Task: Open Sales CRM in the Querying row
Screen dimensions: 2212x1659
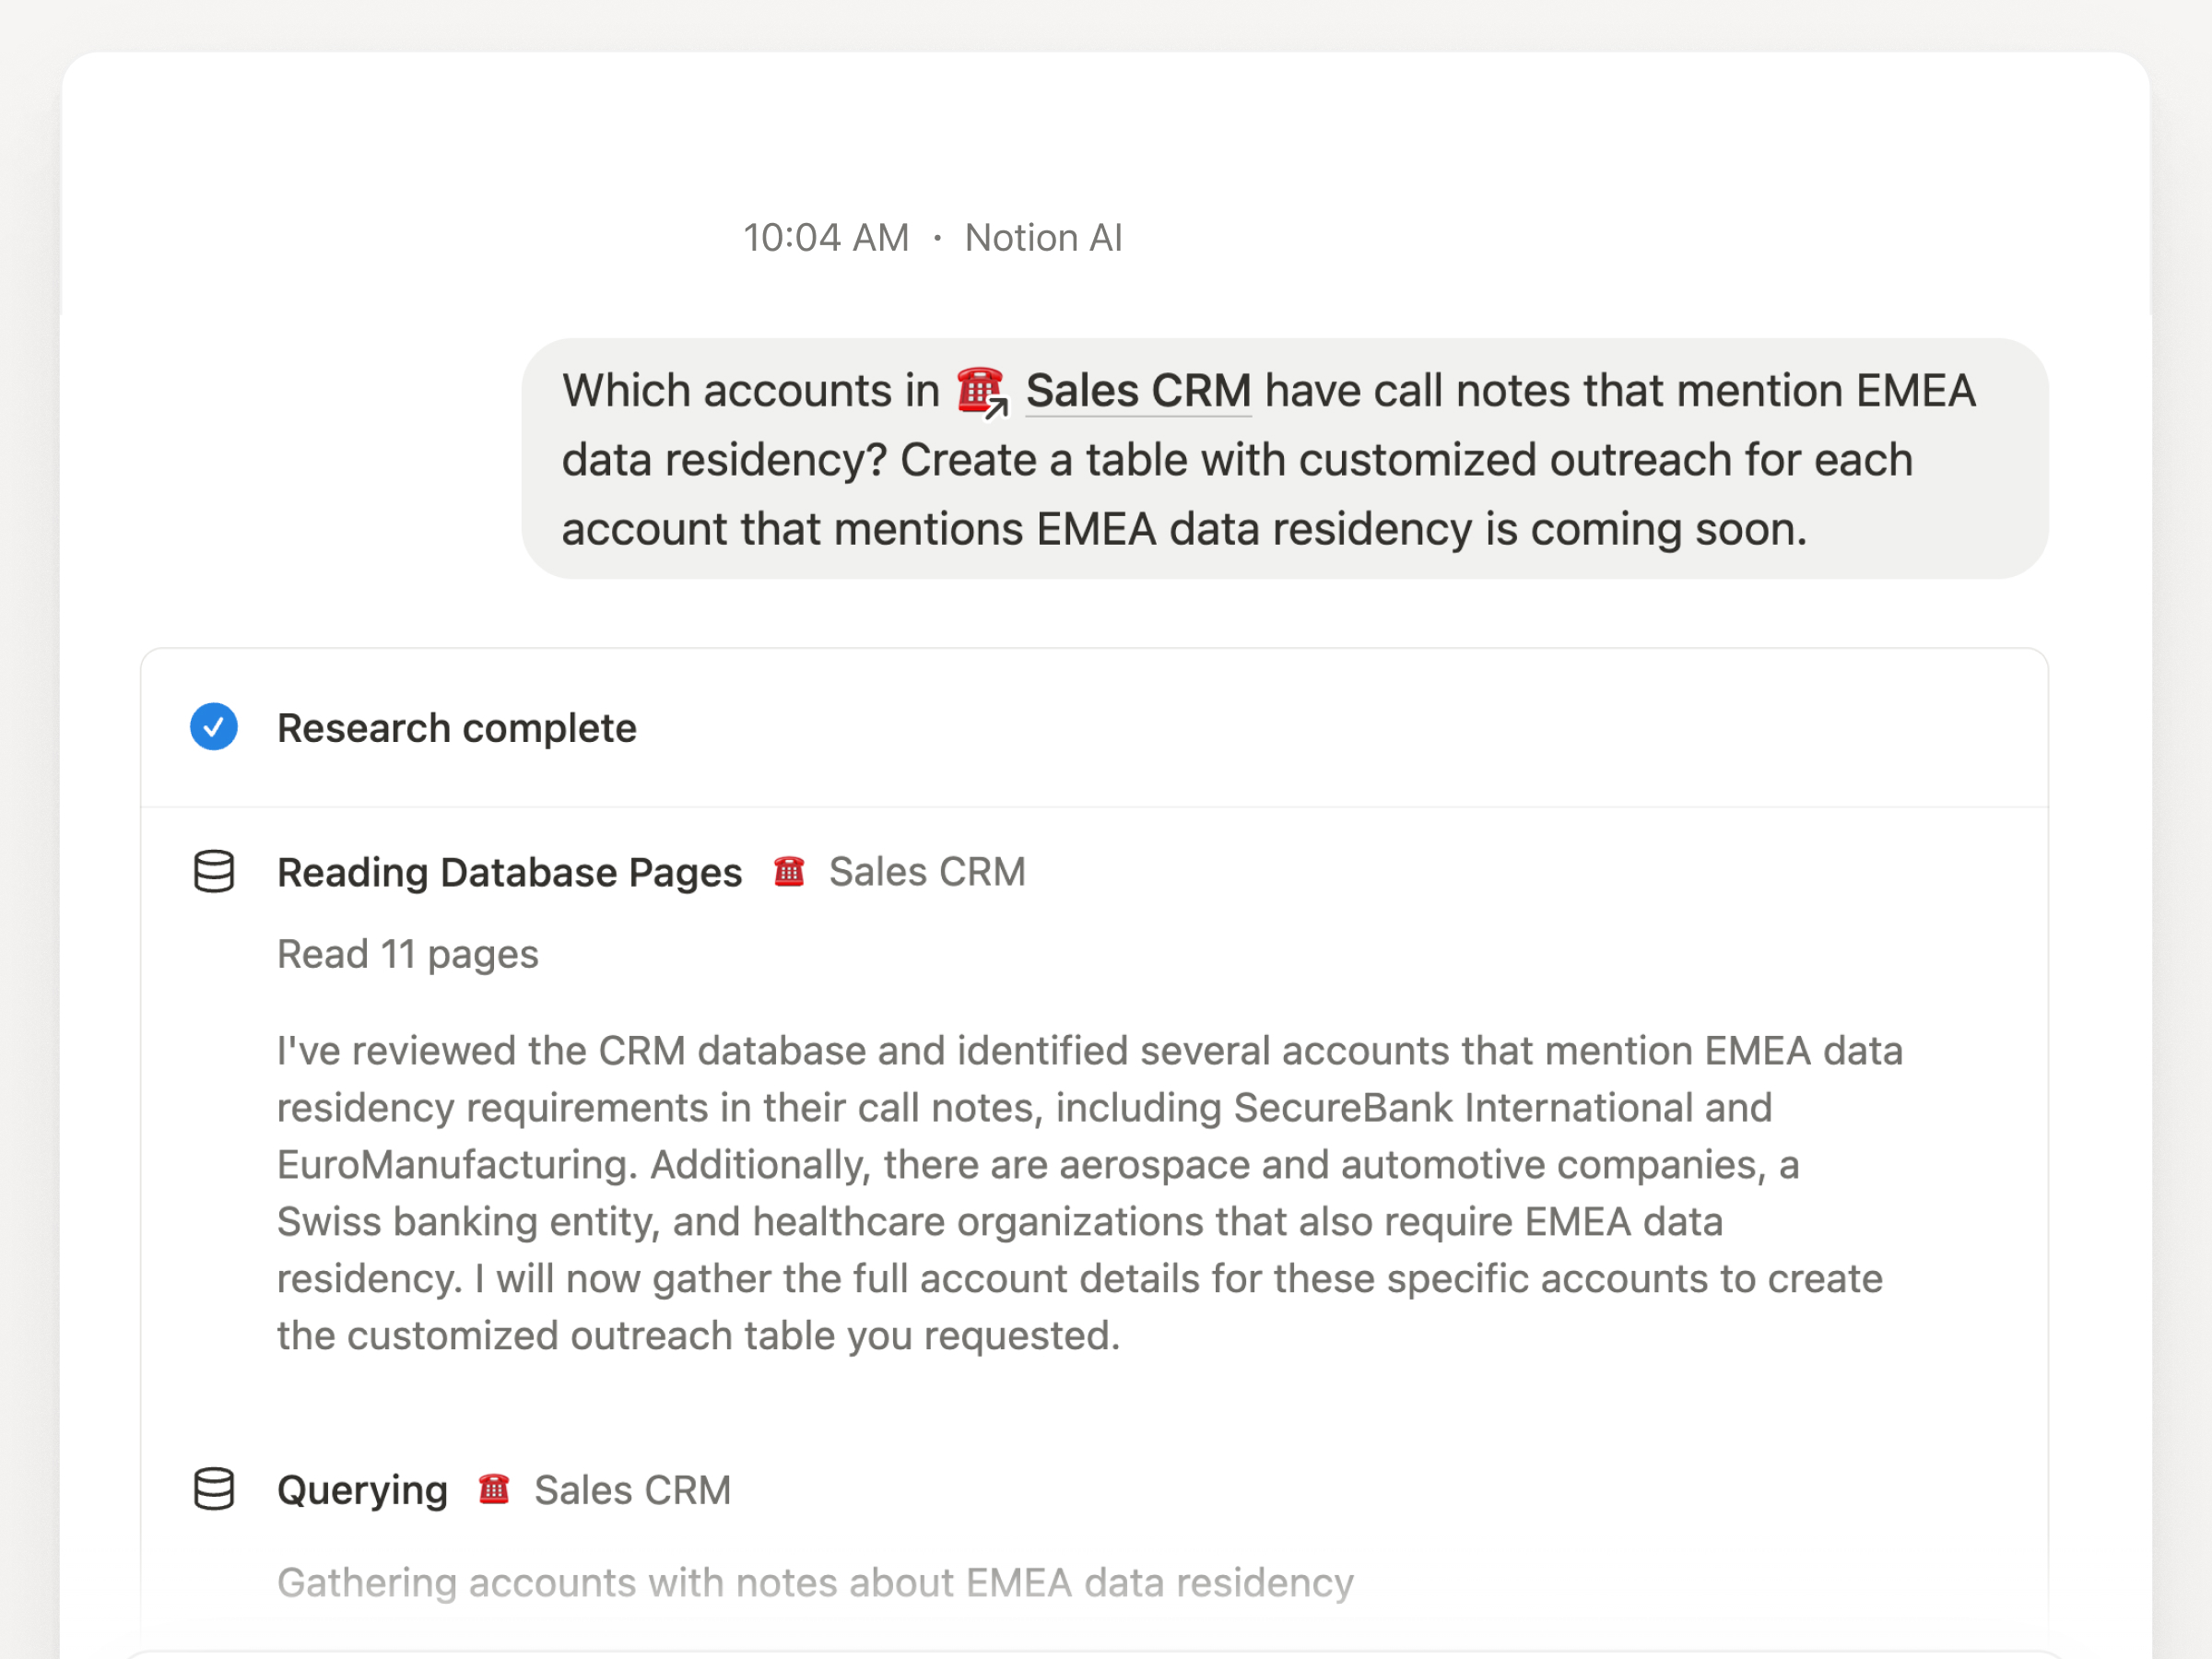Action: tap(633, 1490)
